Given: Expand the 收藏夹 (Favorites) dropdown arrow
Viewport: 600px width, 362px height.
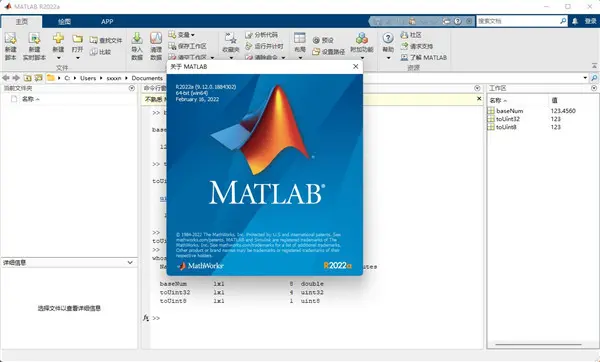Looking at the screenshot, I should pyautogui.click(x=231, y=58).
